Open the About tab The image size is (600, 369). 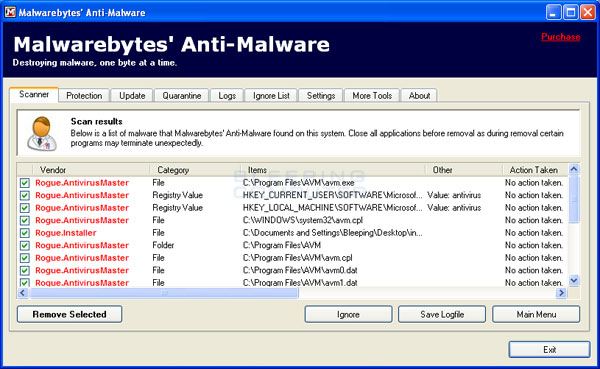(x=419, y=96)
